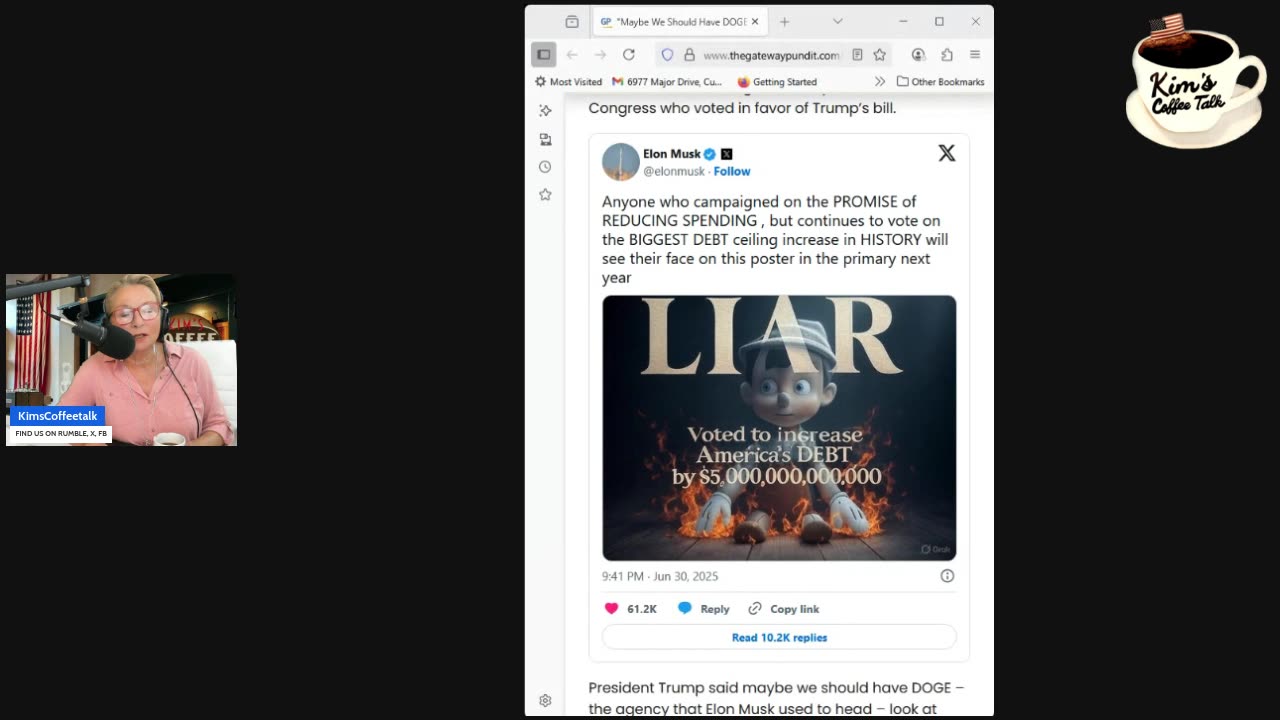Open sidebar AI chatbot sparkle icon
The height and width of the screenshot is (720, 1280).
pos(545,111)
